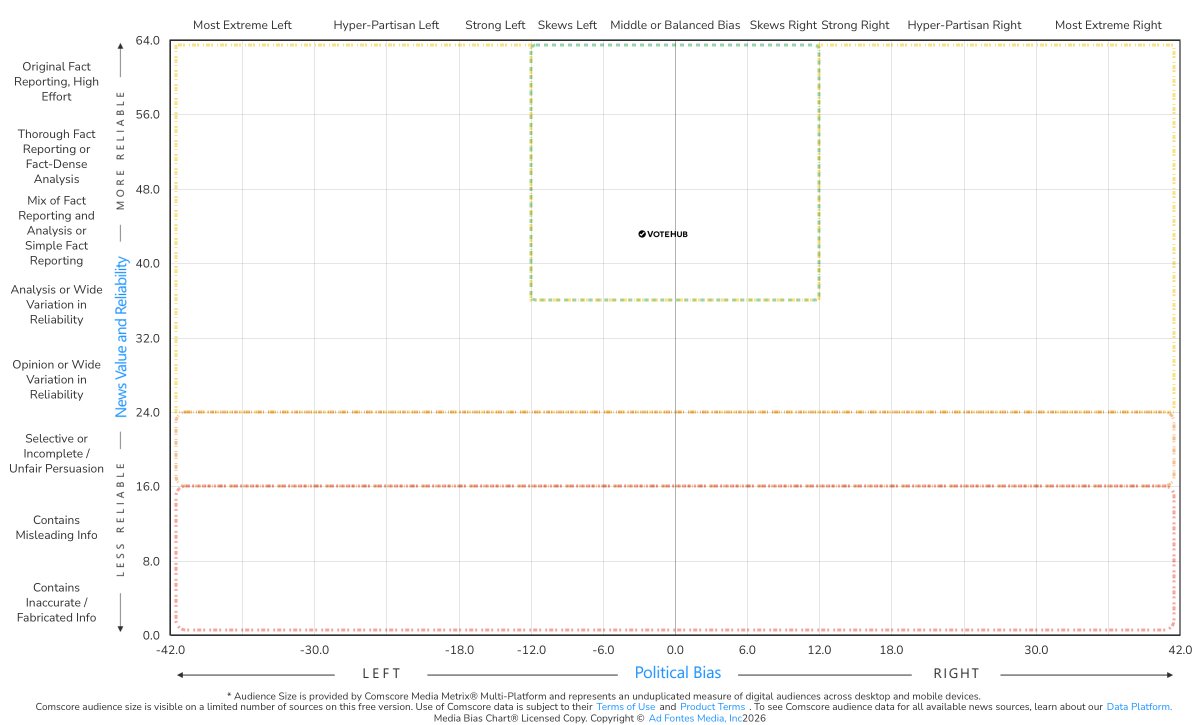This screenshot has width=1200, height=725.
Task: Click the -6.0 x-axis tick value
Action: [x=603, y=650]
